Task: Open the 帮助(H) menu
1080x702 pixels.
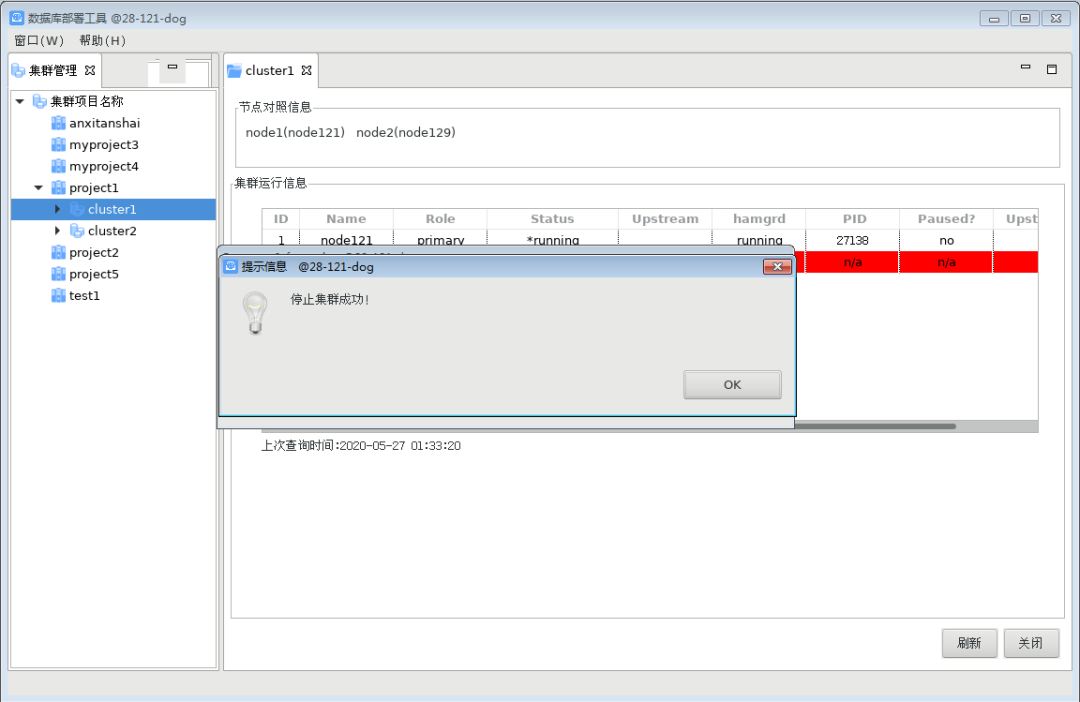Action: [103, 41]
